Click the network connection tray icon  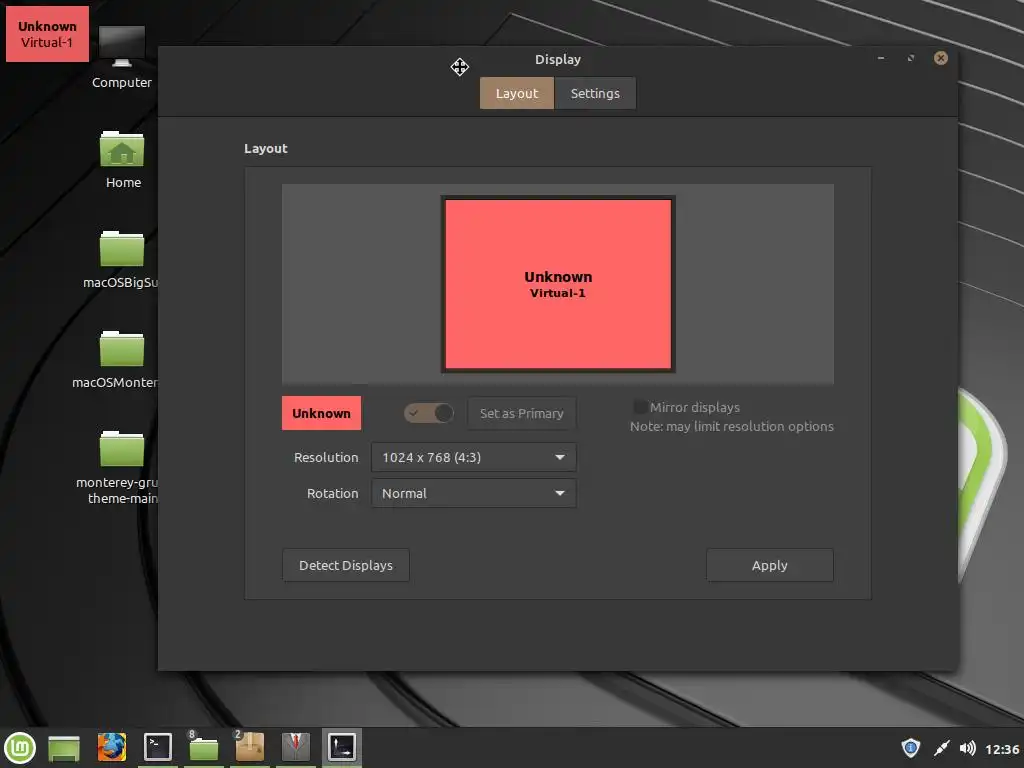[x=941, y=748]
